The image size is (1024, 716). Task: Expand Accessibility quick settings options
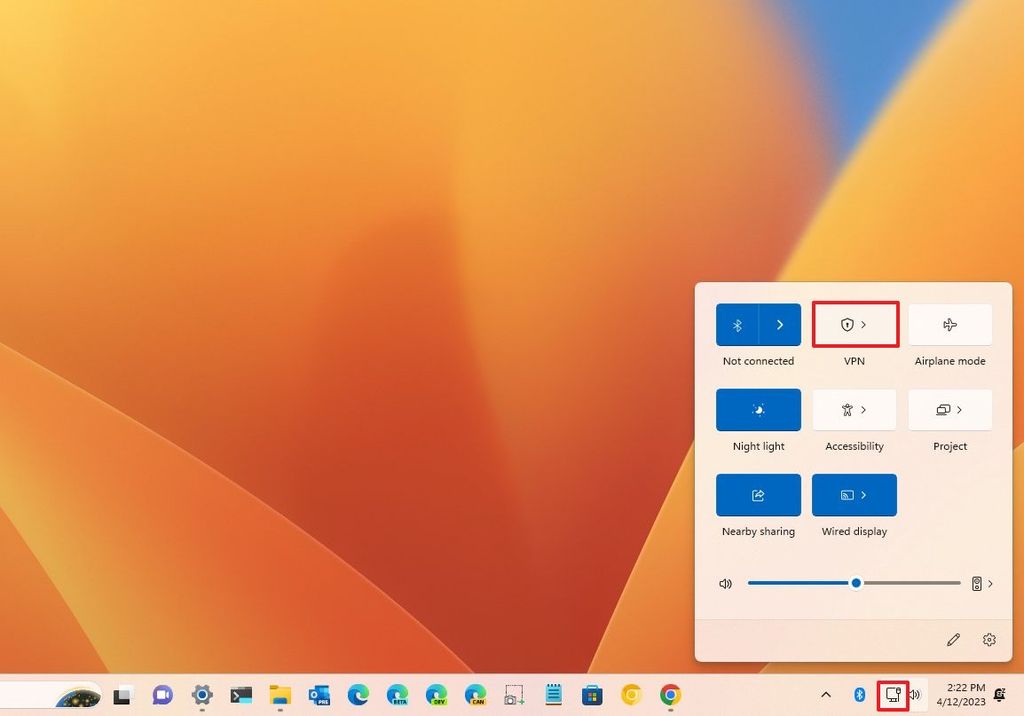tap(866, 409)
